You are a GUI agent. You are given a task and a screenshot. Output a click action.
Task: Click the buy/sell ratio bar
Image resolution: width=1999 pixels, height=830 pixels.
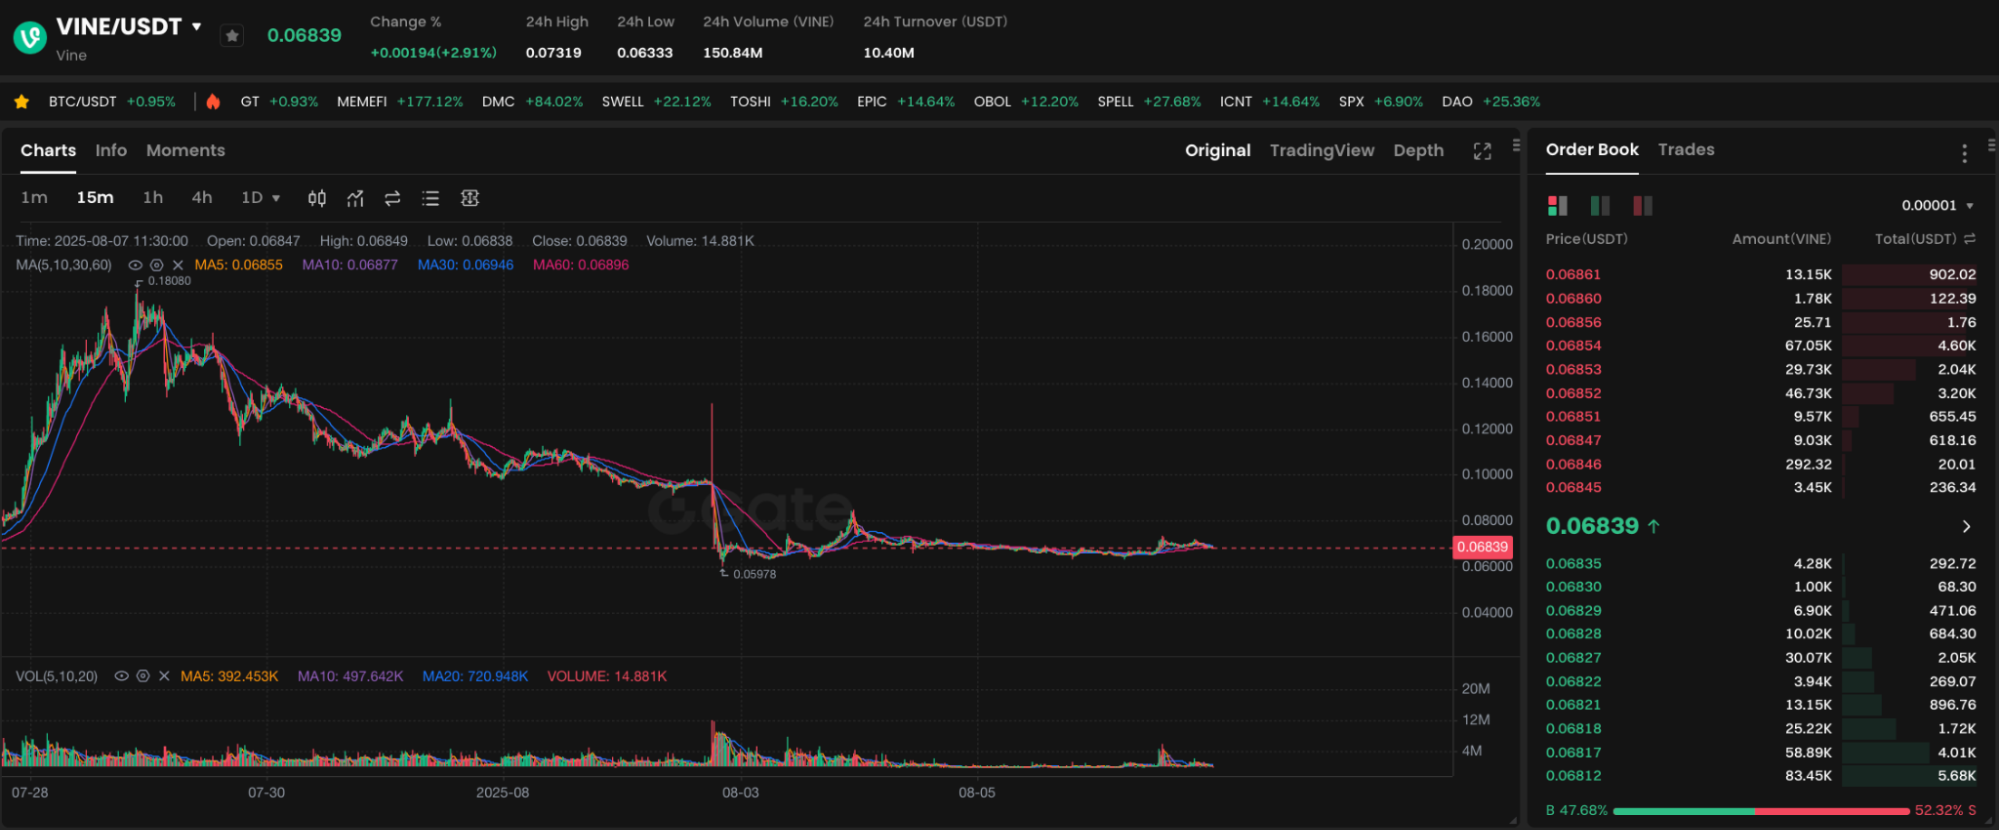coord(1761,811)
